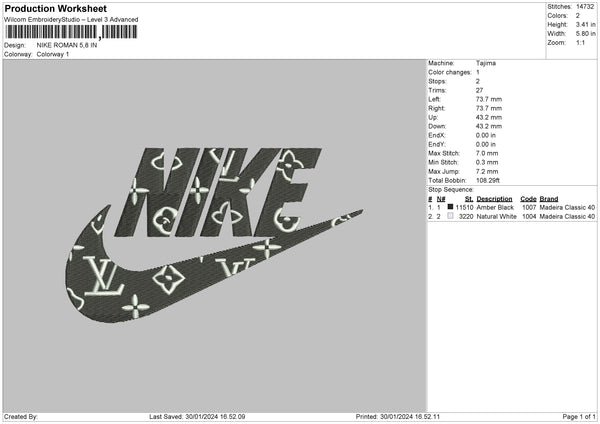Click the Stops value '2'
This screenshot has width=600, height=424.
pyautogui.click(x=478, y=82)
